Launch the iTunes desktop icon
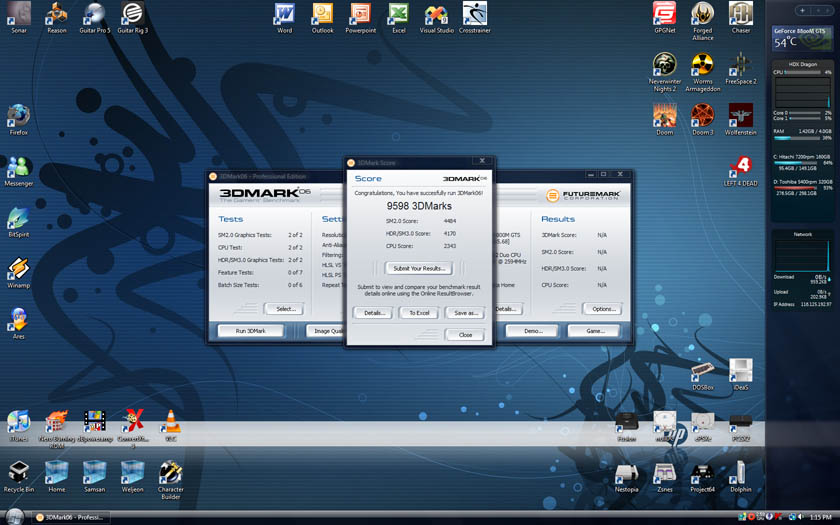The height and width of the screenshot is (525, 840). [19, 425]
